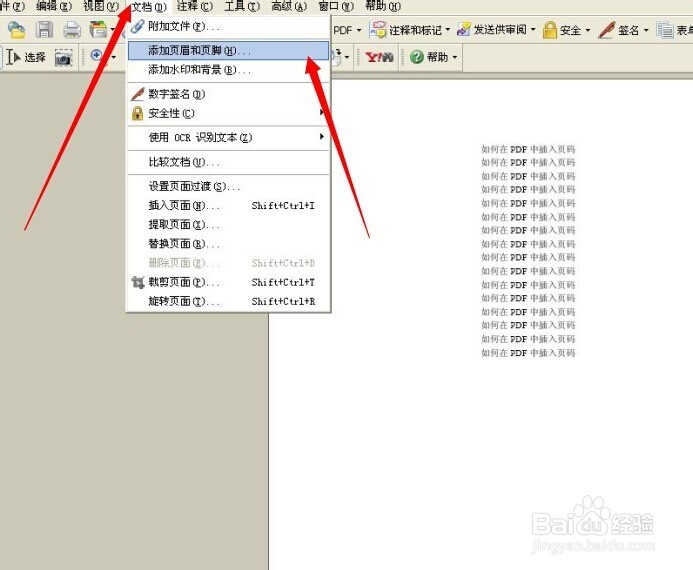The image size is (693, 570).
Task: Click the 文档(D) menu title
Action: 149,7
